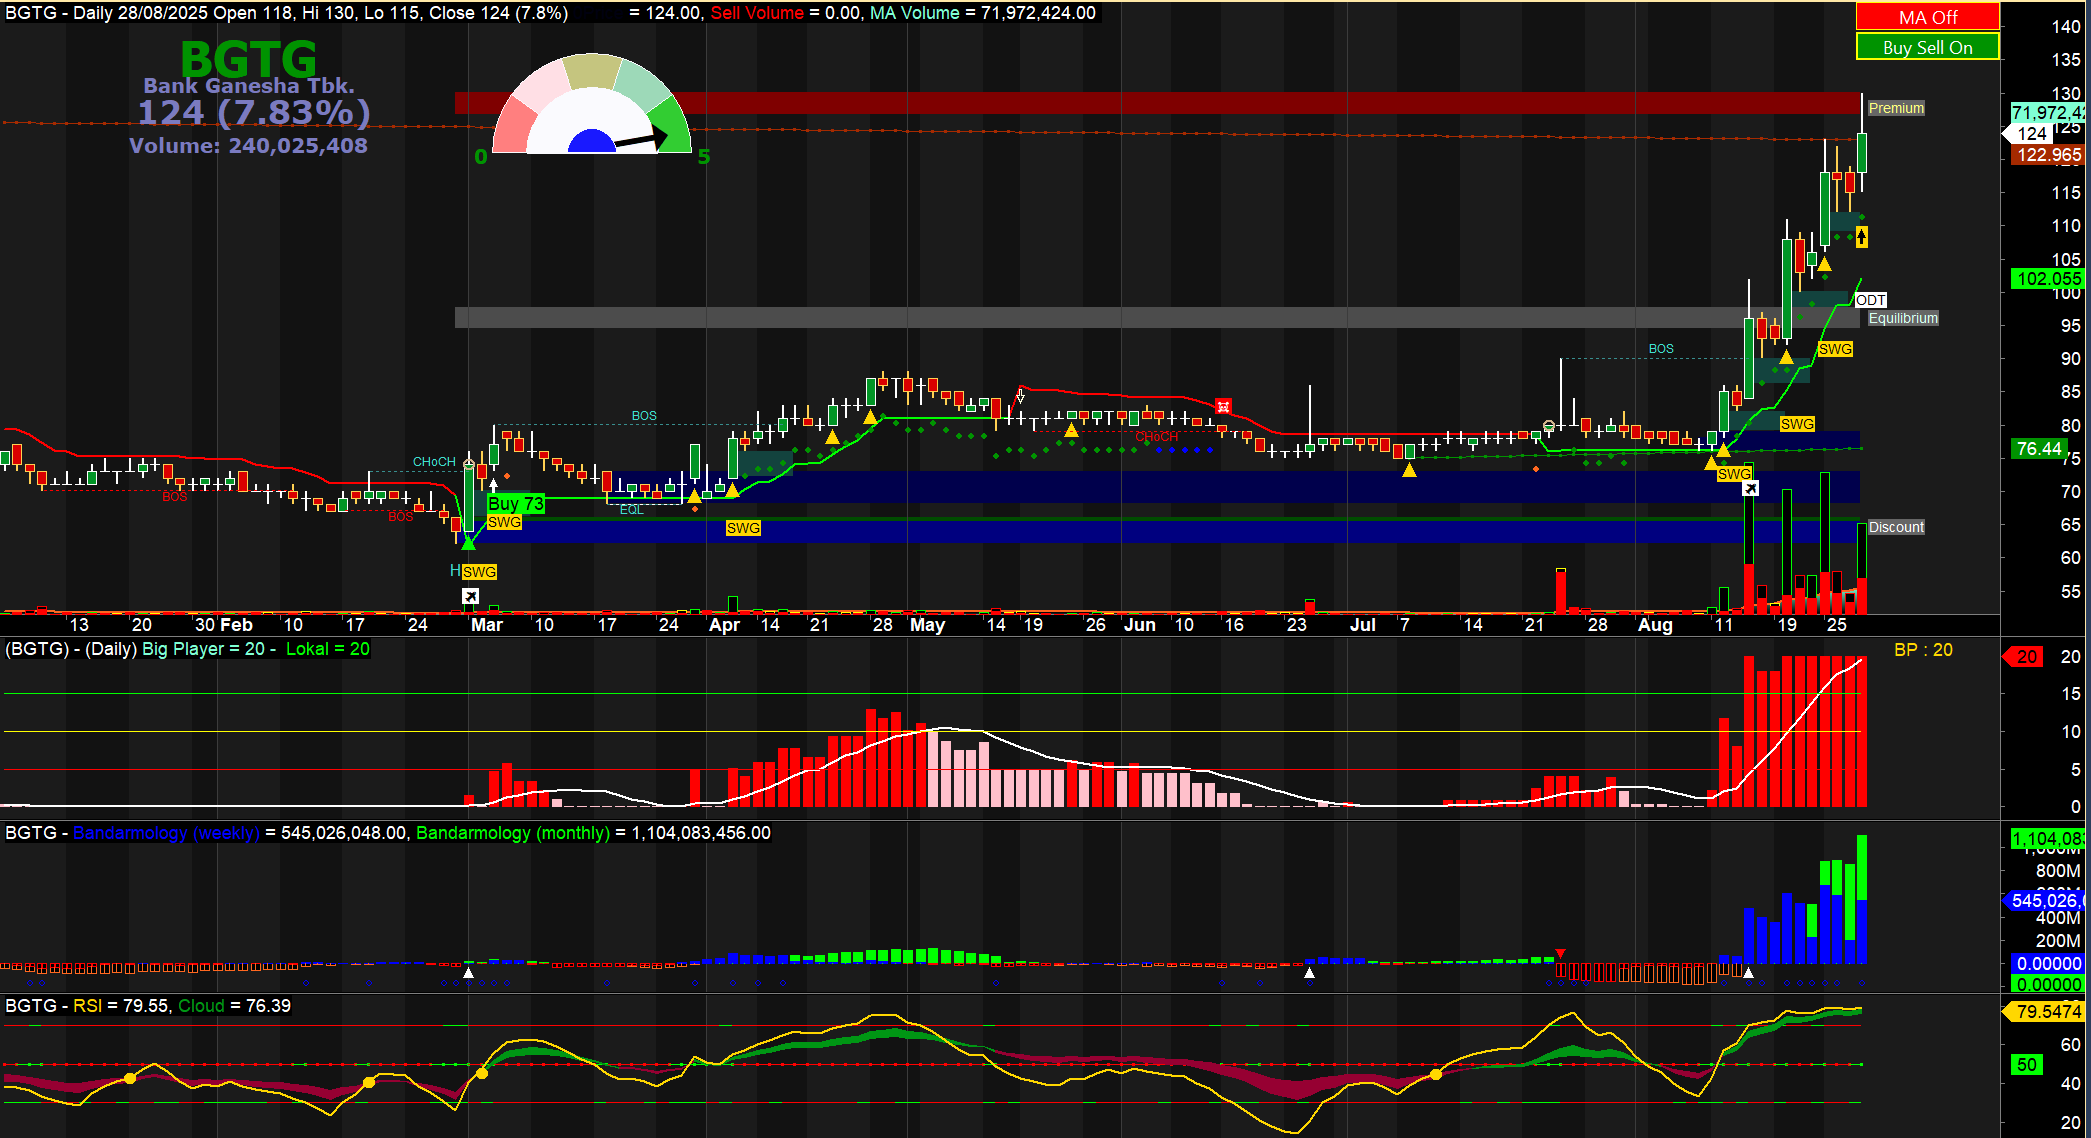Viewport: 2091px width, 1138px height.
Task: Click the 122.965 red axis tag
Action: point(2048,155)
